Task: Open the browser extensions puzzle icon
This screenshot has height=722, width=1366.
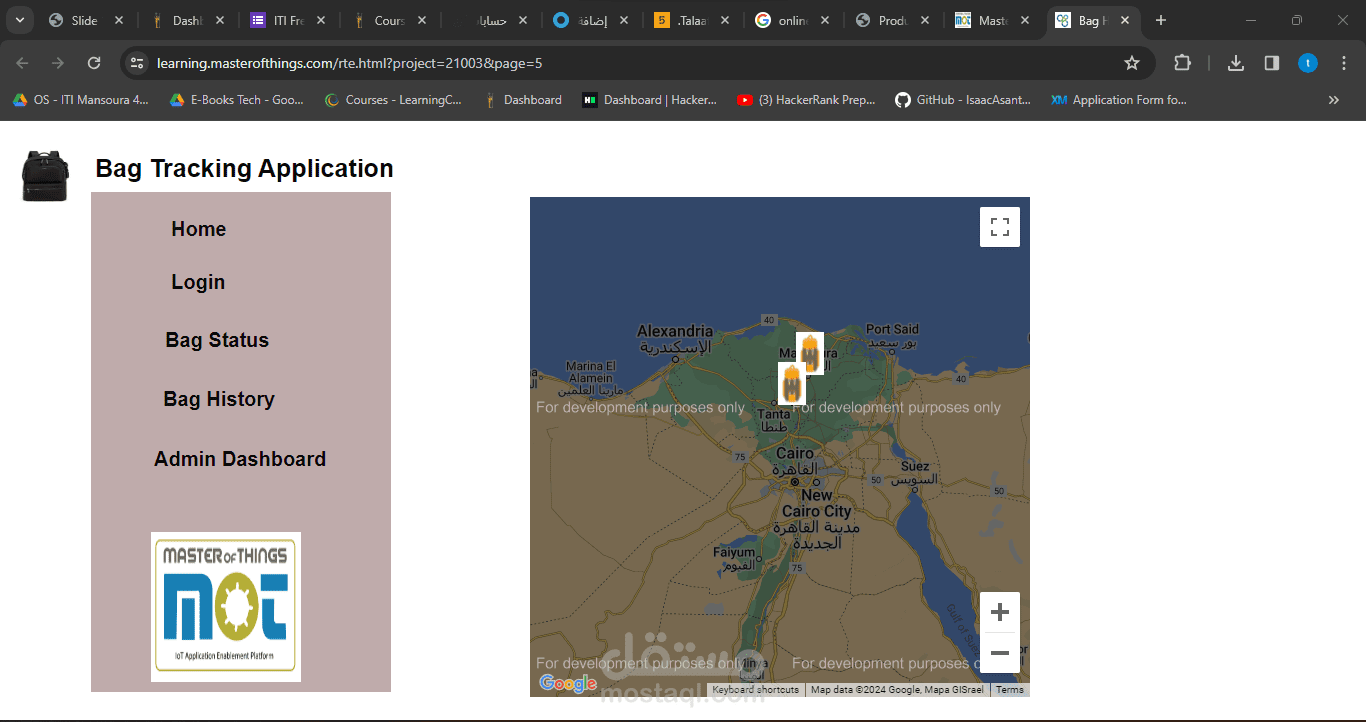Action: pyautogui.click(x=1182, y=63)
